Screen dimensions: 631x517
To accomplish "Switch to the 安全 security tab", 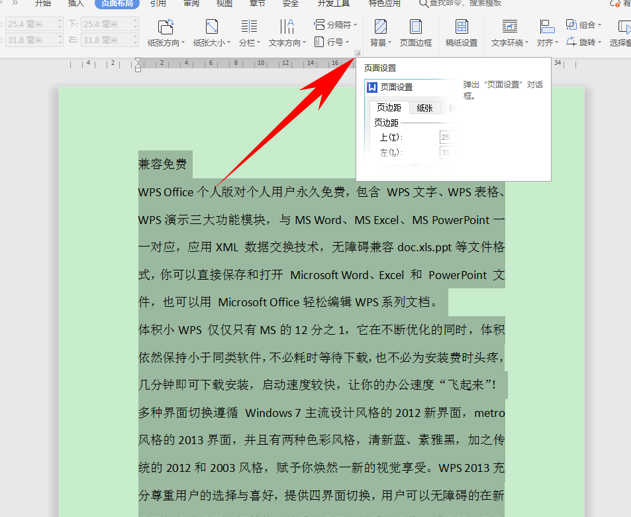I will (290, 4).
